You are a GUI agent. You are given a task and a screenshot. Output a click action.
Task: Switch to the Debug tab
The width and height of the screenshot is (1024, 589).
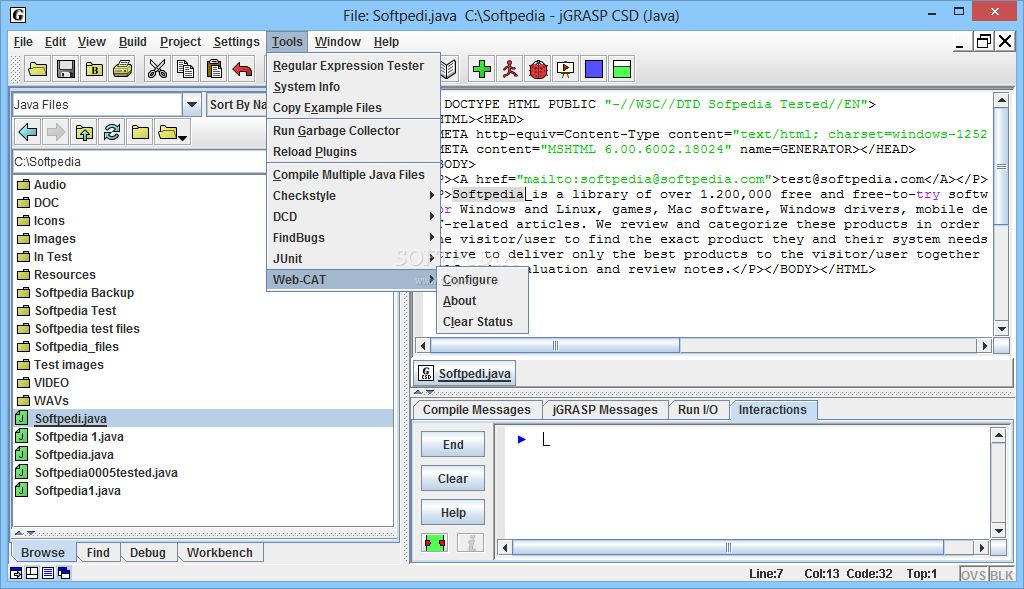(x=148, y=553)
